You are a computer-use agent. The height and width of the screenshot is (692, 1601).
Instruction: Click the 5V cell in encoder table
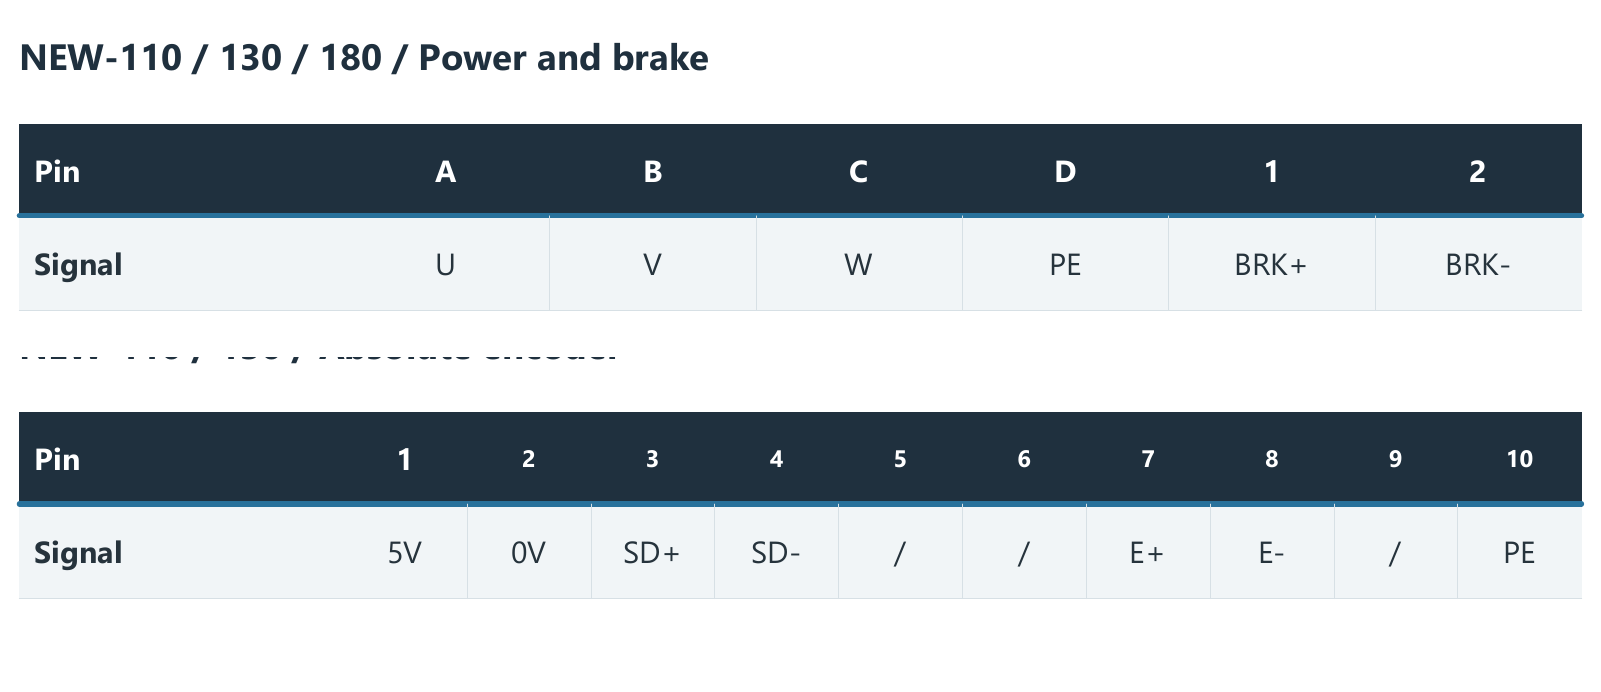pyautogui.click(x=405, y=552)
